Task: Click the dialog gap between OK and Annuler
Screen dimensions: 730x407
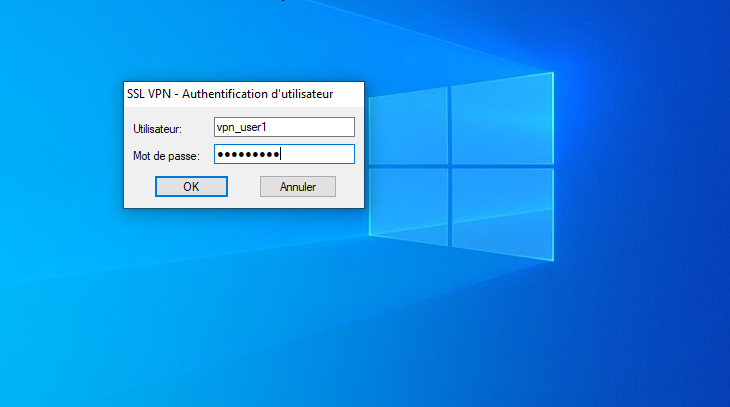Action: coord(244,187)
